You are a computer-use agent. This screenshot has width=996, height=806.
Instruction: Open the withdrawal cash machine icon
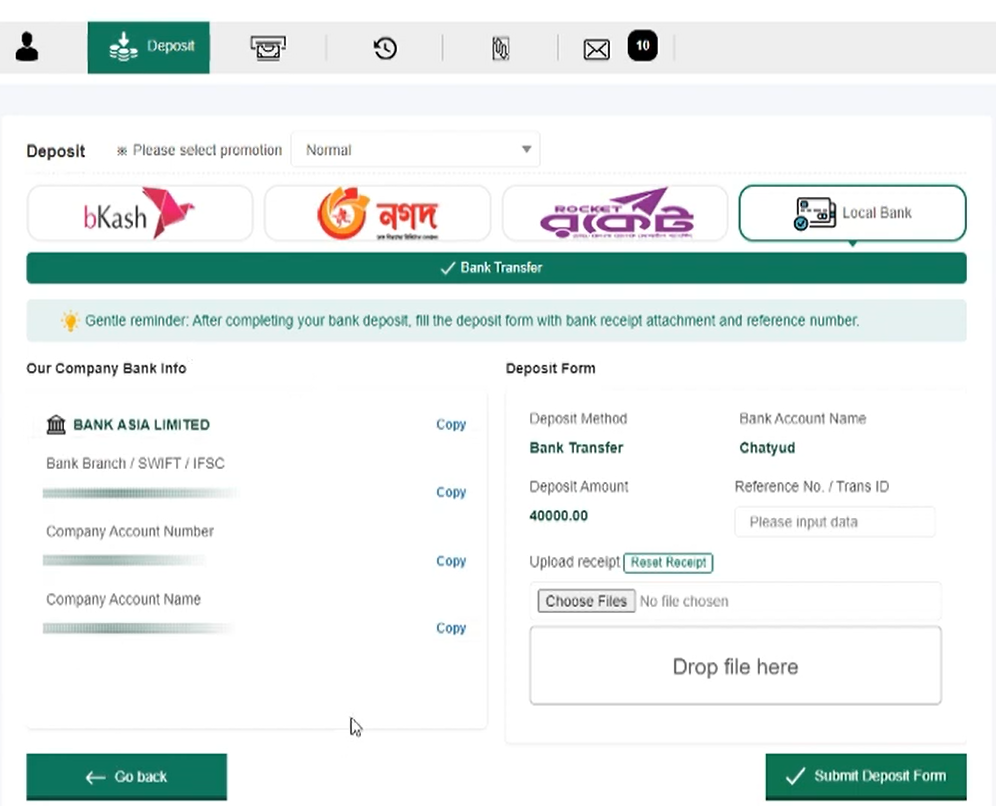pos(267,48)
